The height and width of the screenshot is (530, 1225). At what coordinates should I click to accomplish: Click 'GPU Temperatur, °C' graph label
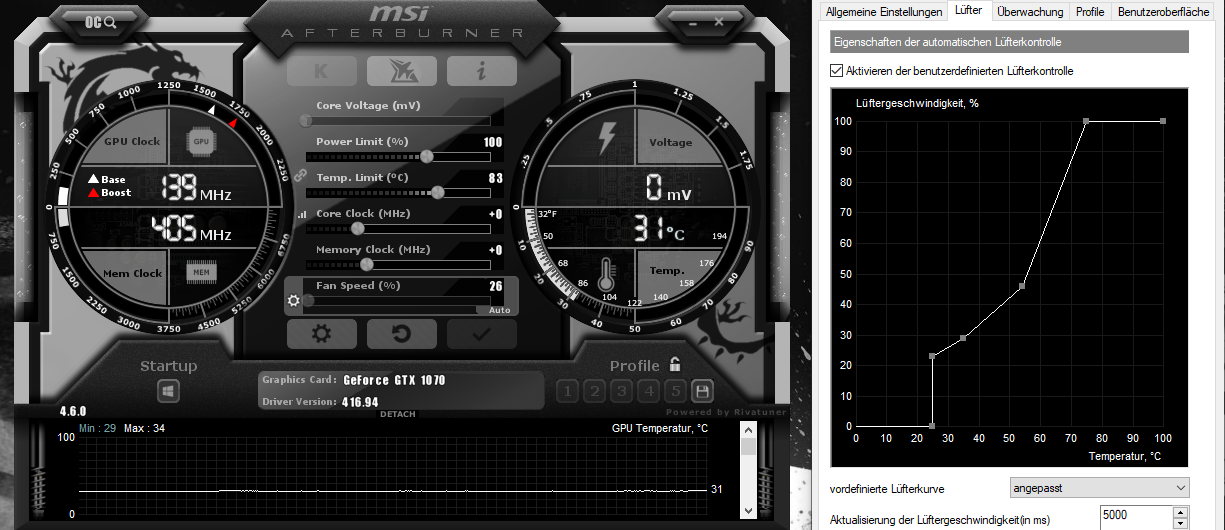(x=659, y=428)
